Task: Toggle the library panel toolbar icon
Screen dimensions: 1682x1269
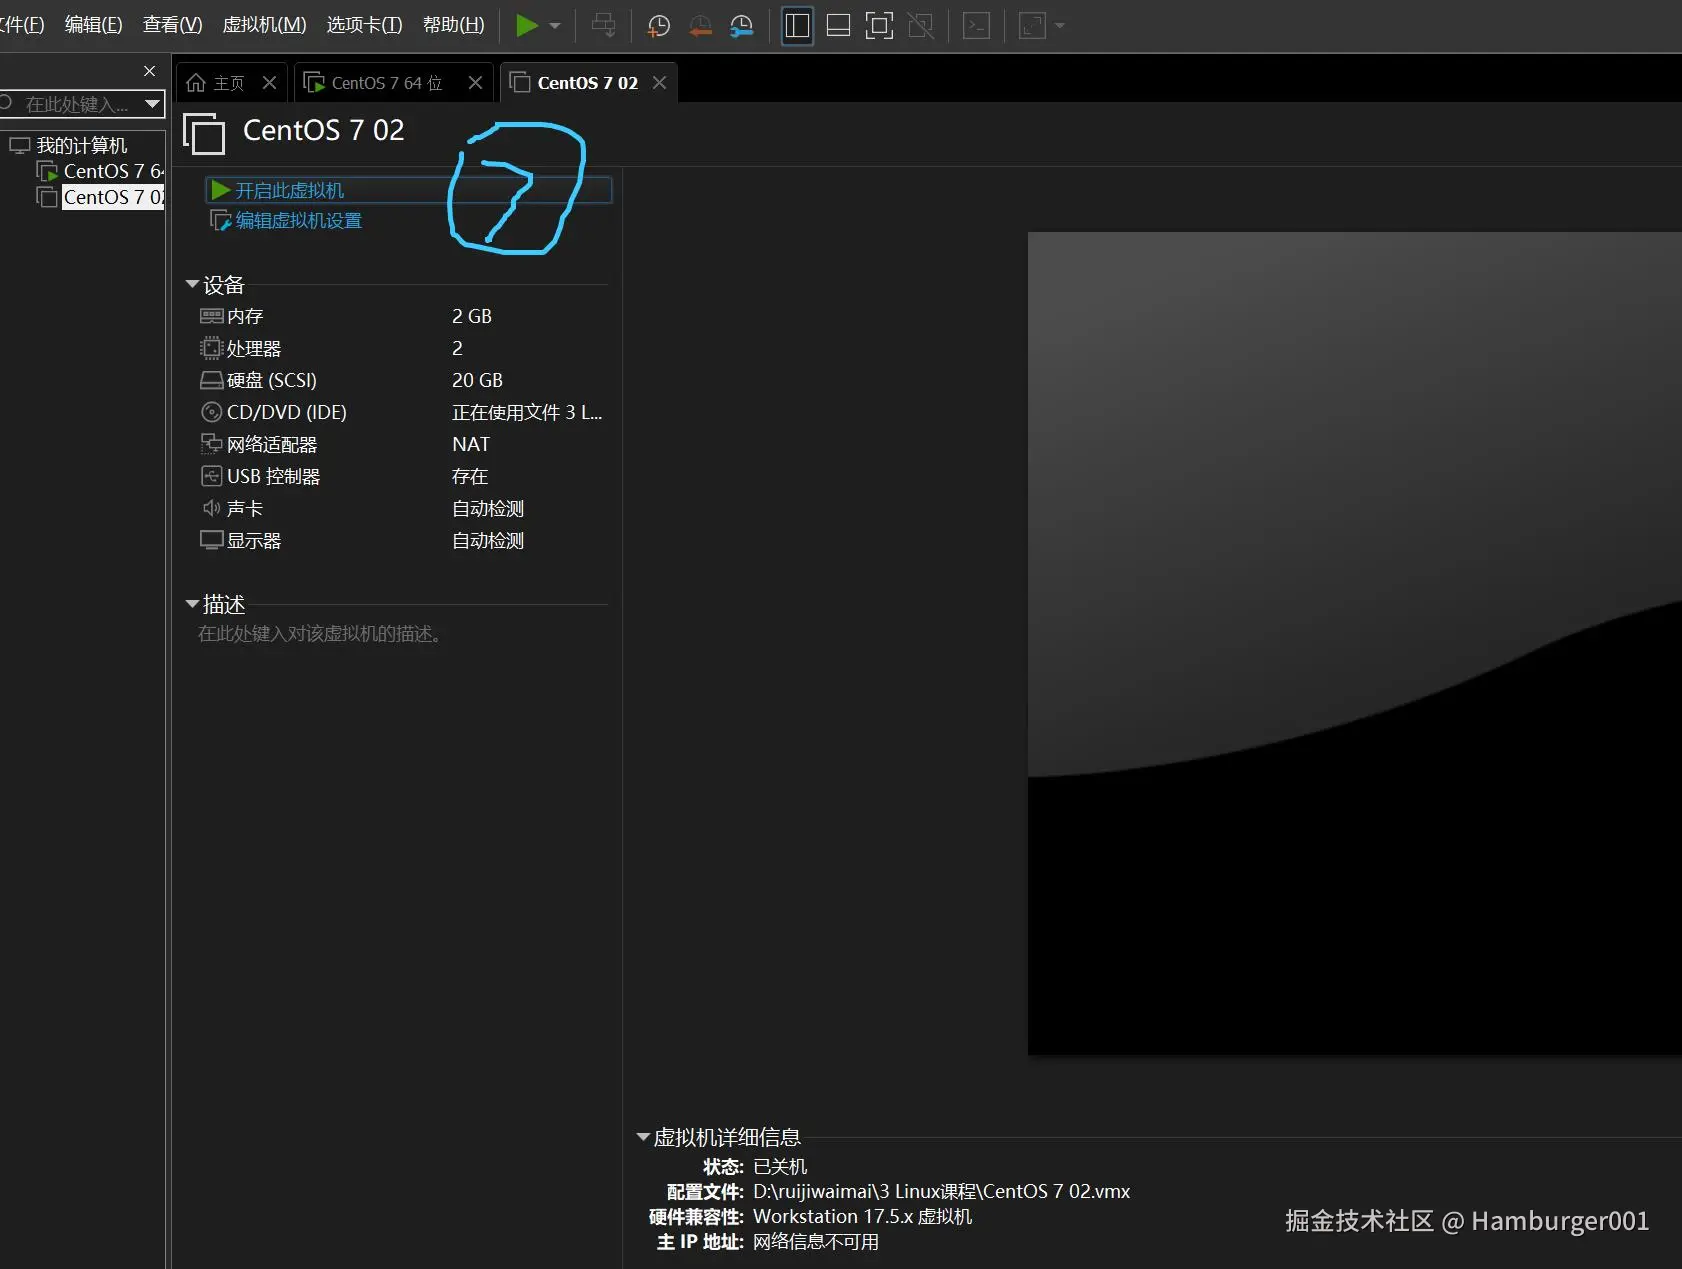Action: tap(797, 25)
